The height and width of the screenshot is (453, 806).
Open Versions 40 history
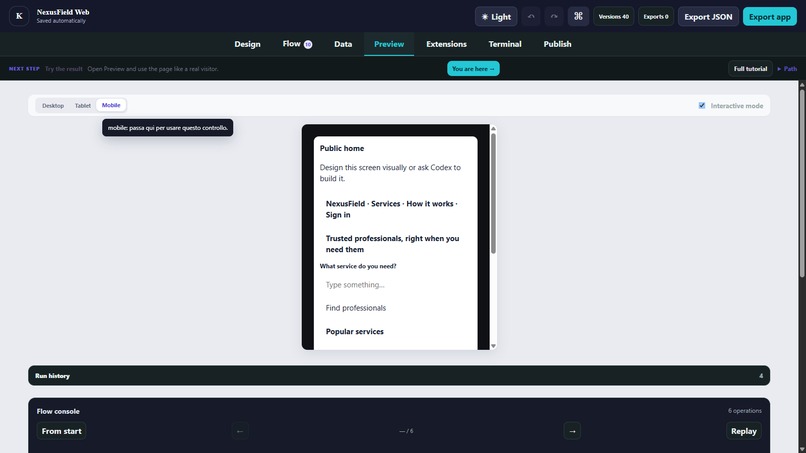tap(613, 16)
